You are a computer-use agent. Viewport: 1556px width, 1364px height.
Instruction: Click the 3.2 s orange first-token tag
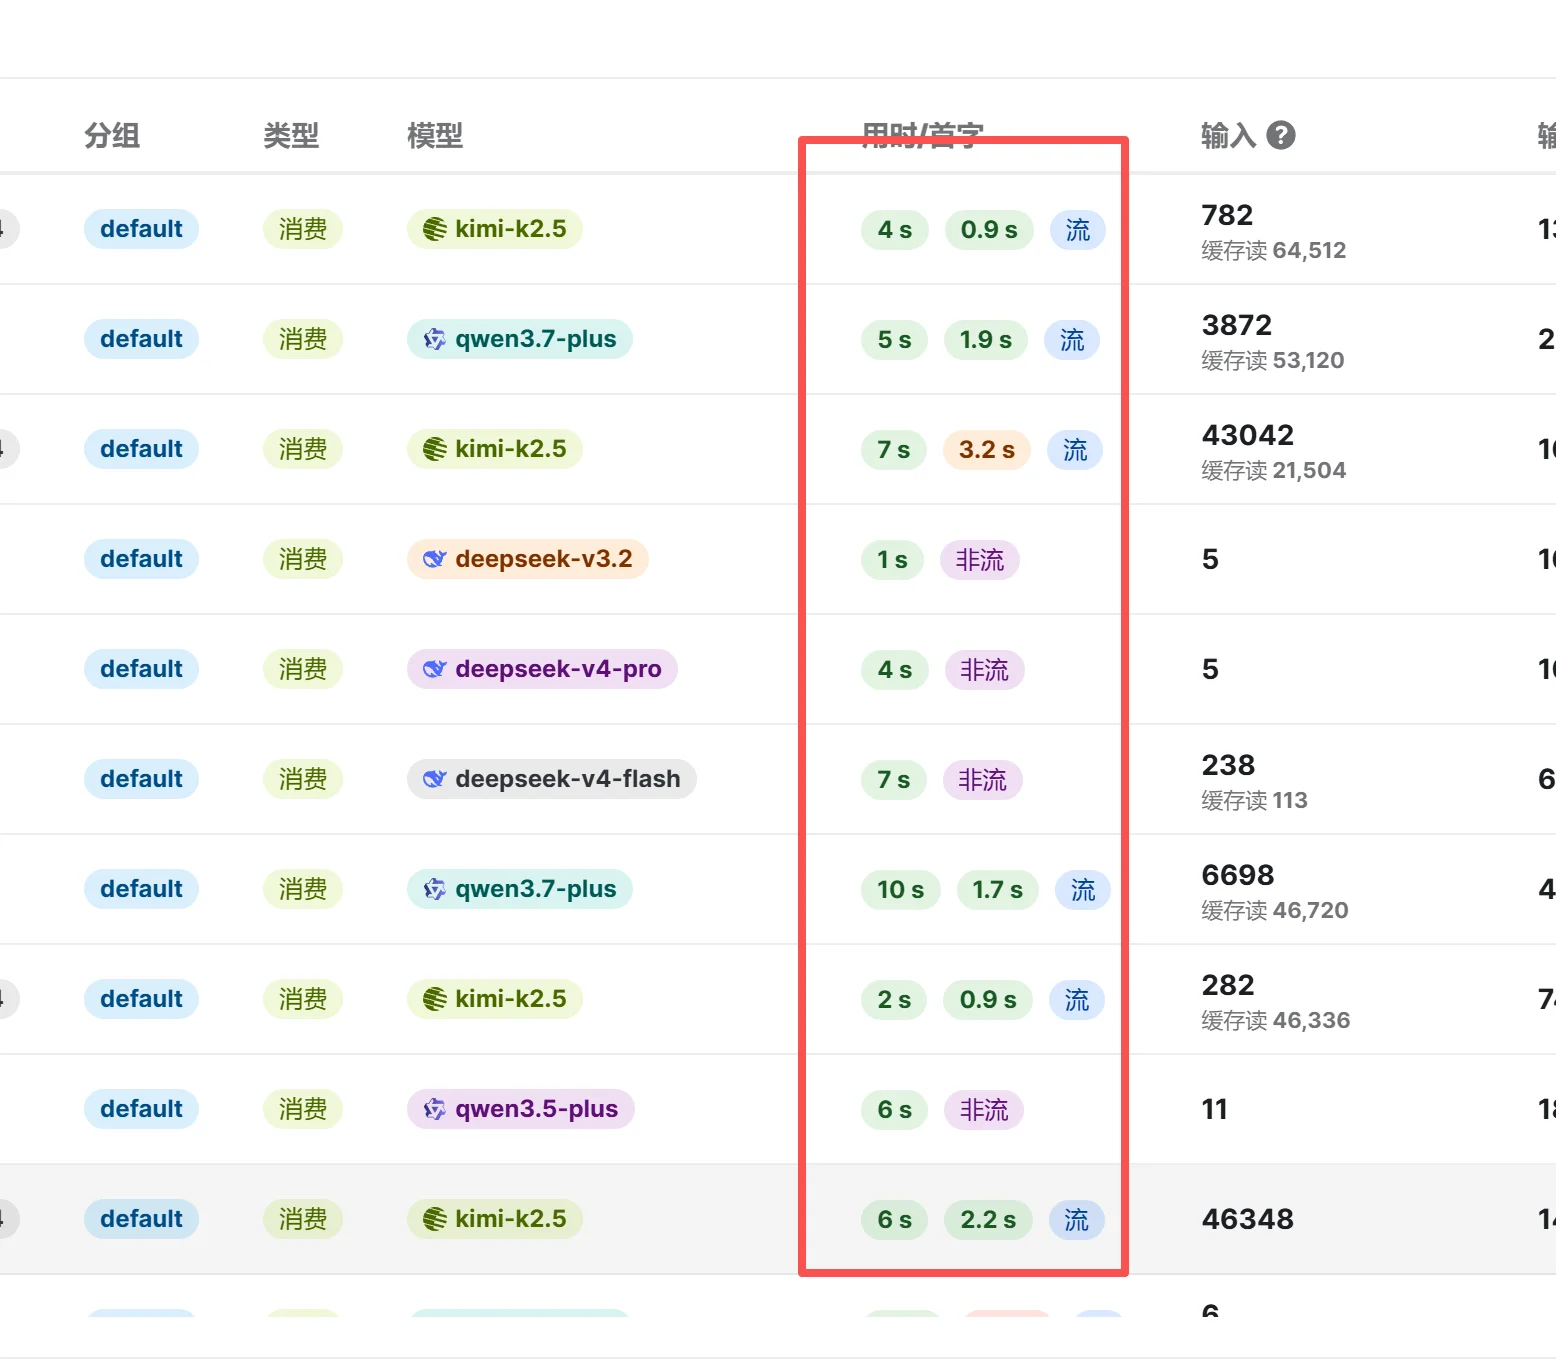point(987,450)
